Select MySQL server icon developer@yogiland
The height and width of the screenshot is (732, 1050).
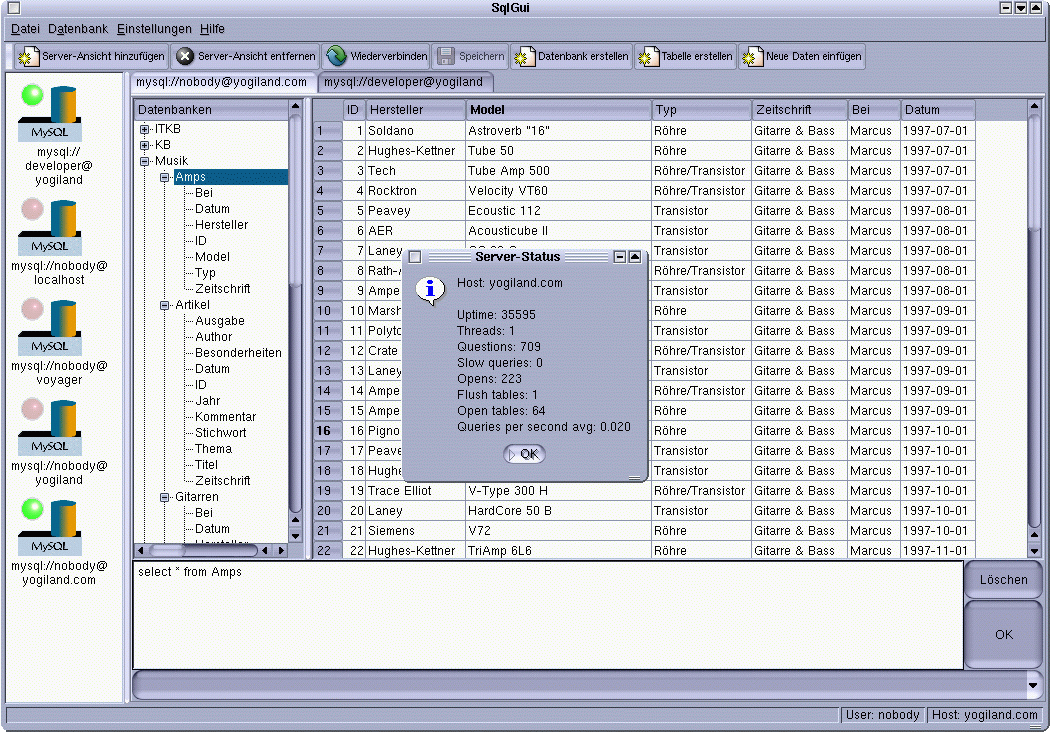click(x=51, y=113)
